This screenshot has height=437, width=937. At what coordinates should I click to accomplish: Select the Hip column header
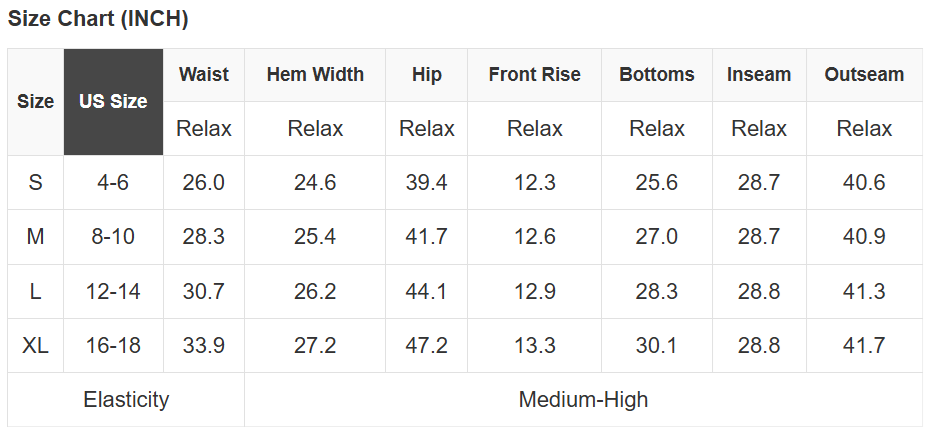tap(426, 75)
